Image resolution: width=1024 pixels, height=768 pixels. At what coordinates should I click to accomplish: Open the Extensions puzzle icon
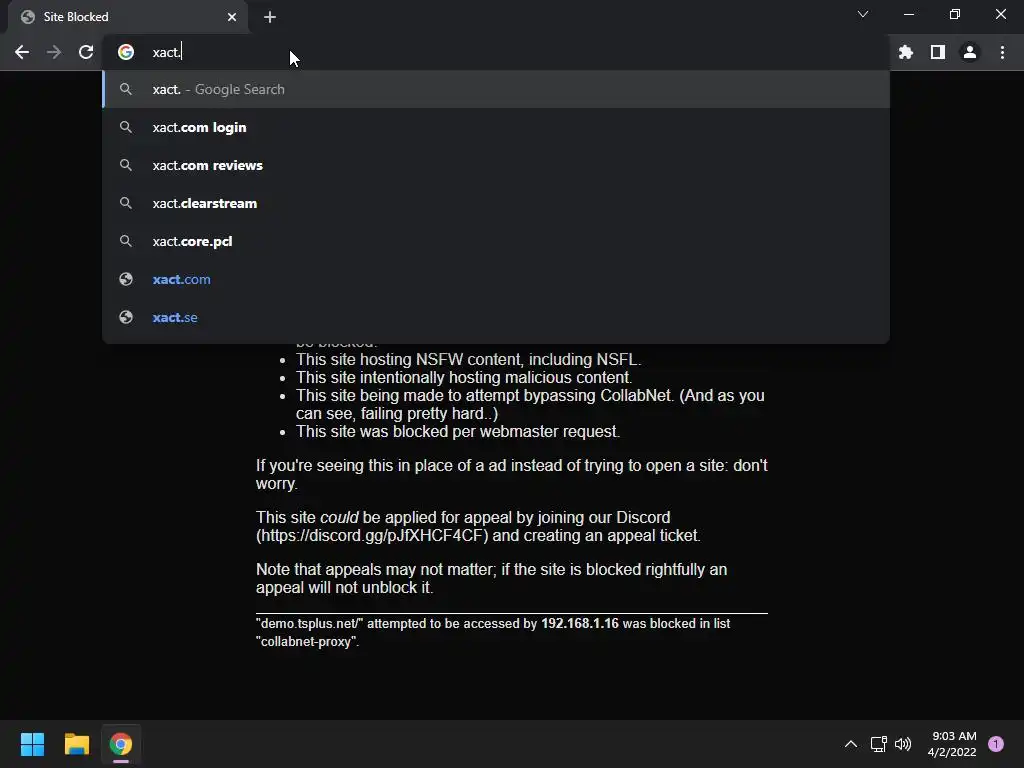[906, 52]
